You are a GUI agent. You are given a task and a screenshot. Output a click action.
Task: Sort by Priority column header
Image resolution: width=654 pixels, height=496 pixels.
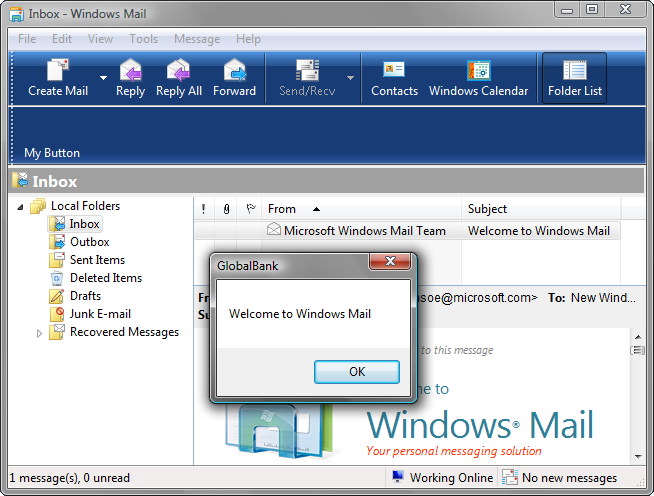(204, 209)
